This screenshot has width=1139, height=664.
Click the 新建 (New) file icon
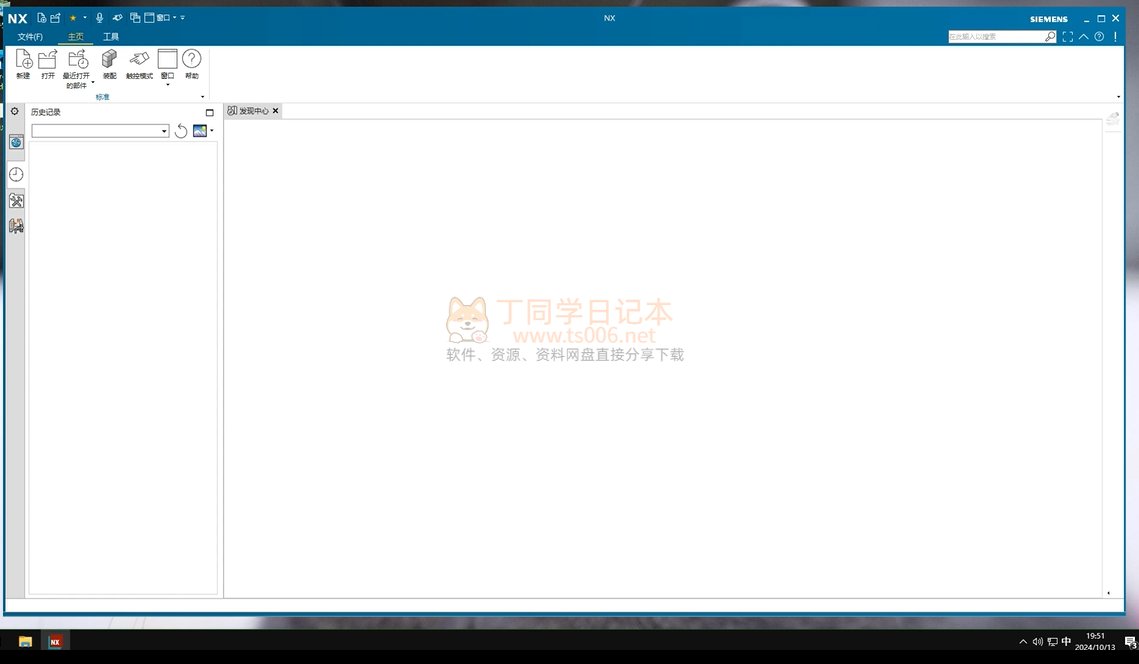(x=23, y=61)
